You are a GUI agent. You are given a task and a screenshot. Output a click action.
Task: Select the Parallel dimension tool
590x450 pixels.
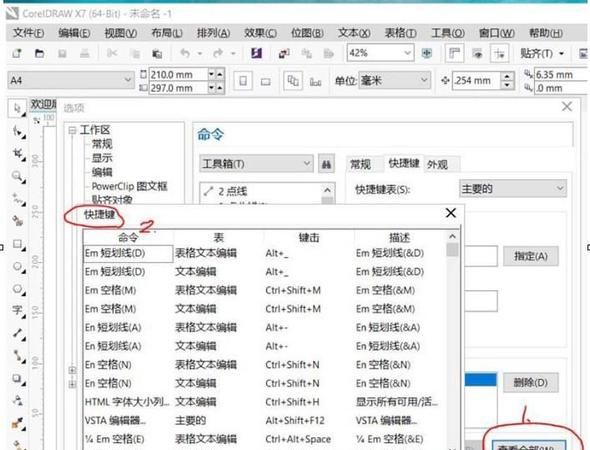coord(18,333)
